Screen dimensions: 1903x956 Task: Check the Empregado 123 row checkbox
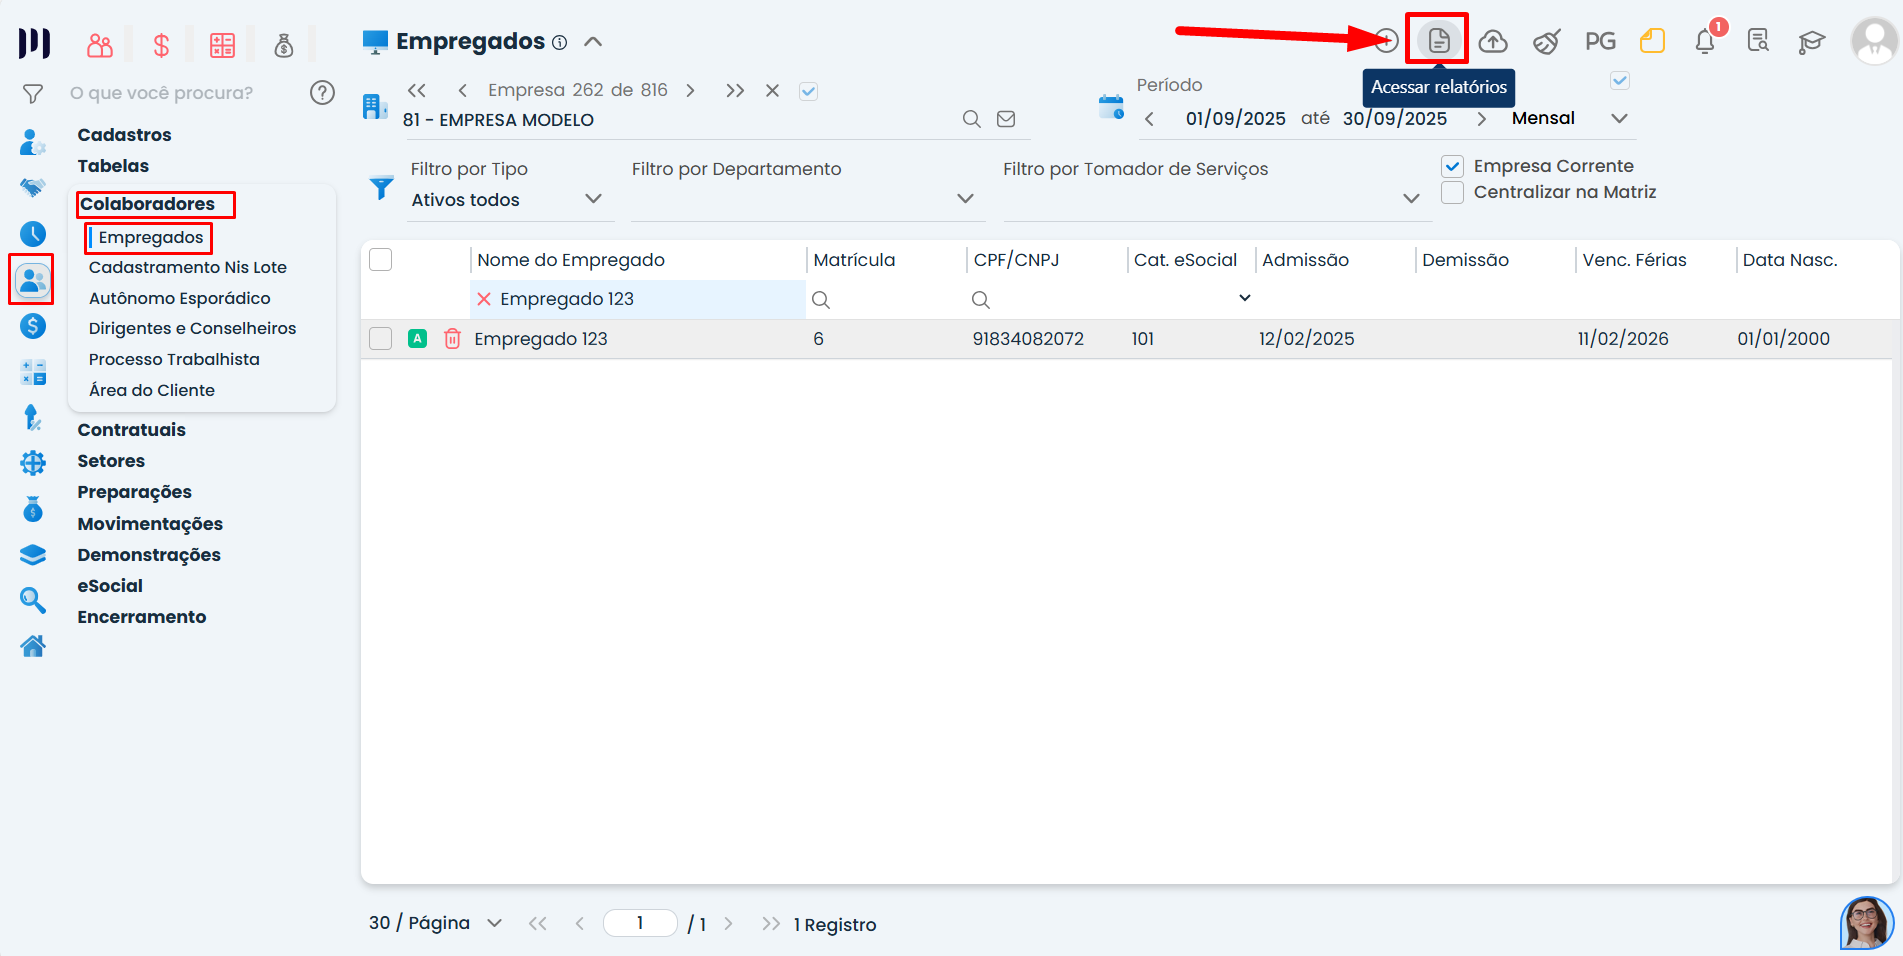[381, 339]
